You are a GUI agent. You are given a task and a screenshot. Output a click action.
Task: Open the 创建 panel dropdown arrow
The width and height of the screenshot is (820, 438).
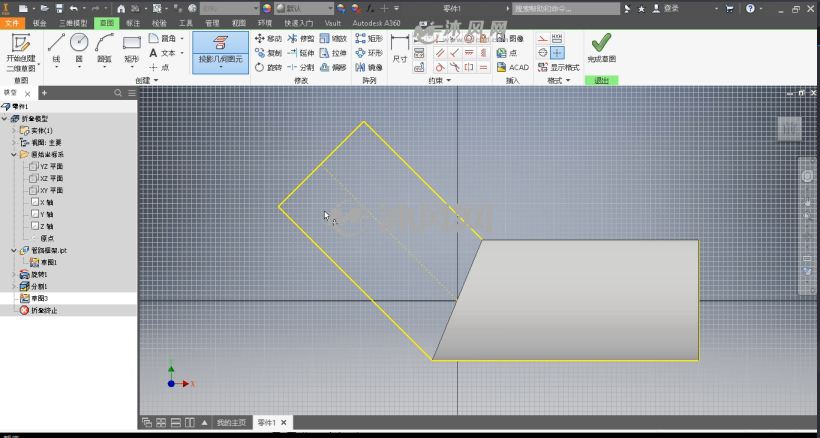tap(156, 80)
